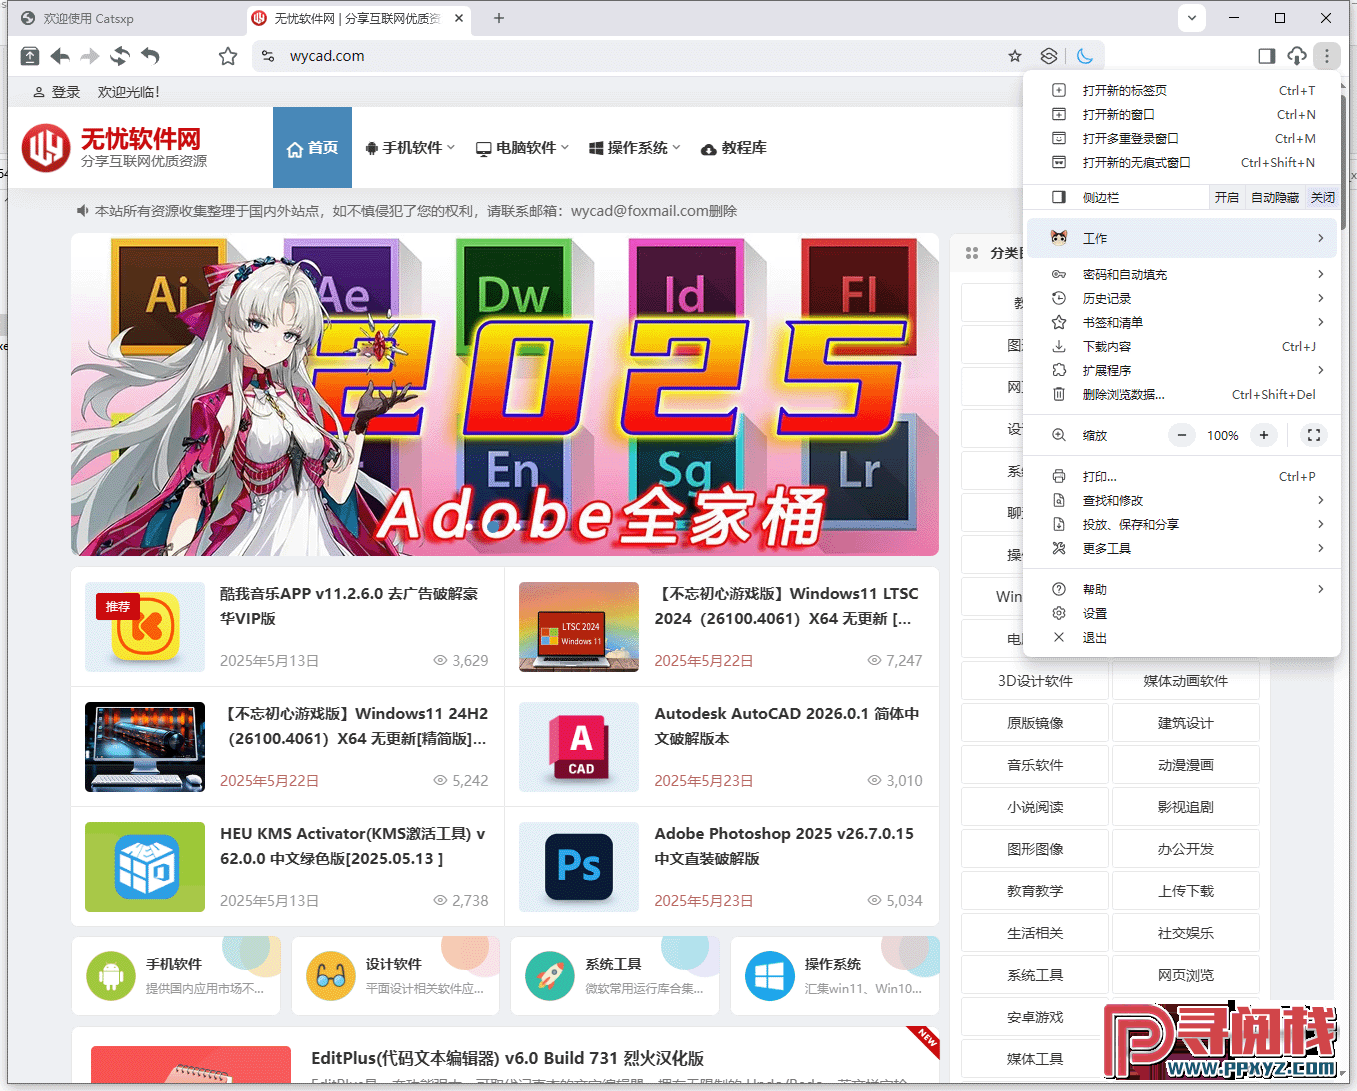Set sidebar to 自动隐藏

click(1275, 197)
